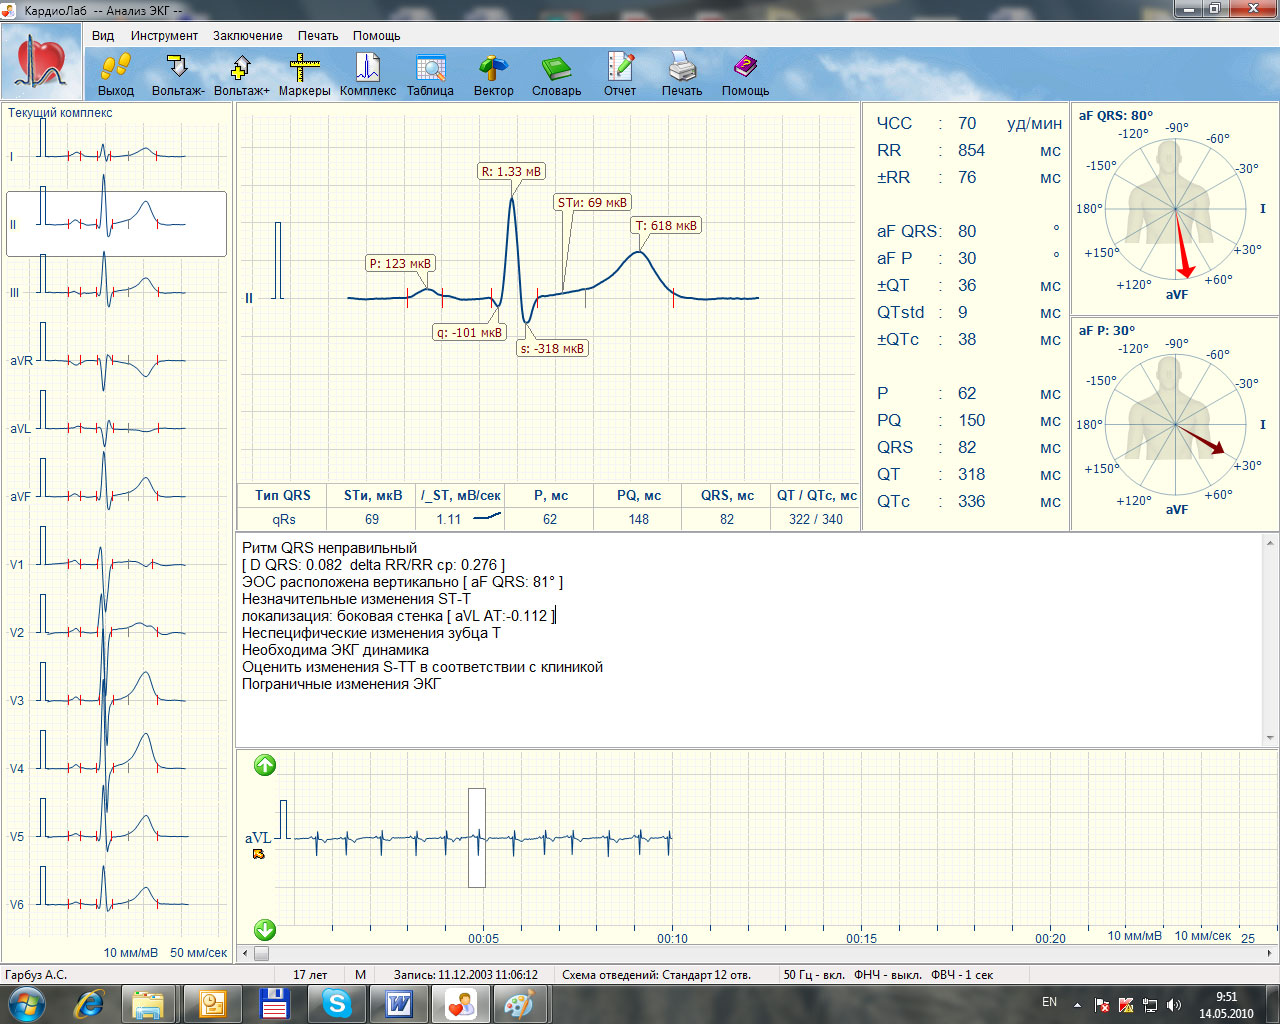Open the Заключение menu
Screen dimensions: 1280x1024
pyautogui.click(x=247, y=35)
